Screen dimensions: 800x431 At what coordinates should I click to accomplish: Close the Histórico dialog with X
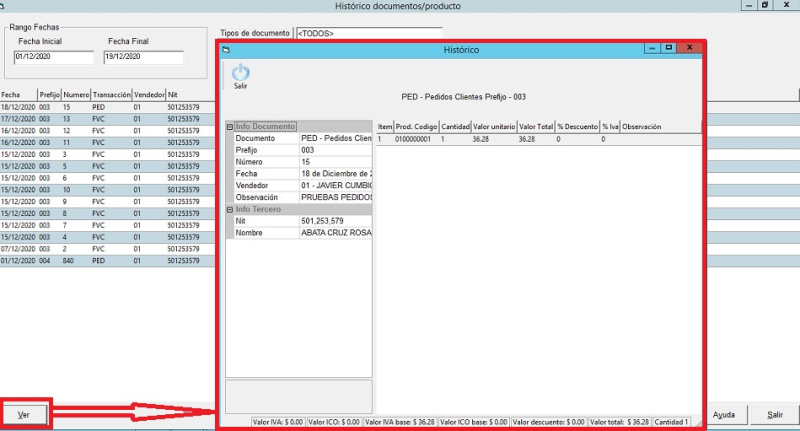coord(688,48)
